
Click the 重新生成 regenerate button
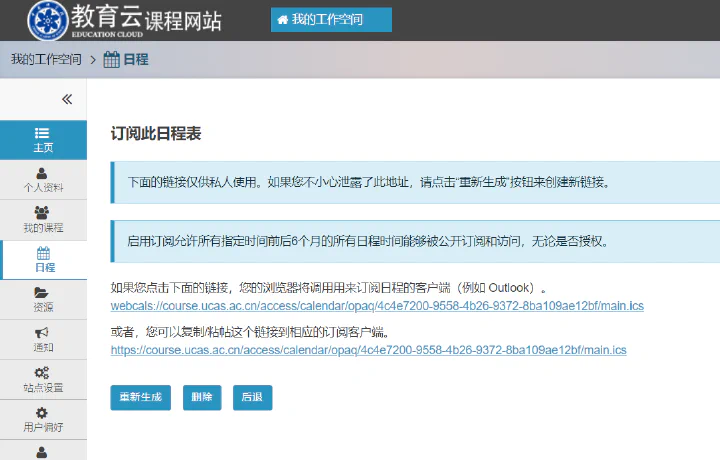[x=141, y=397]
